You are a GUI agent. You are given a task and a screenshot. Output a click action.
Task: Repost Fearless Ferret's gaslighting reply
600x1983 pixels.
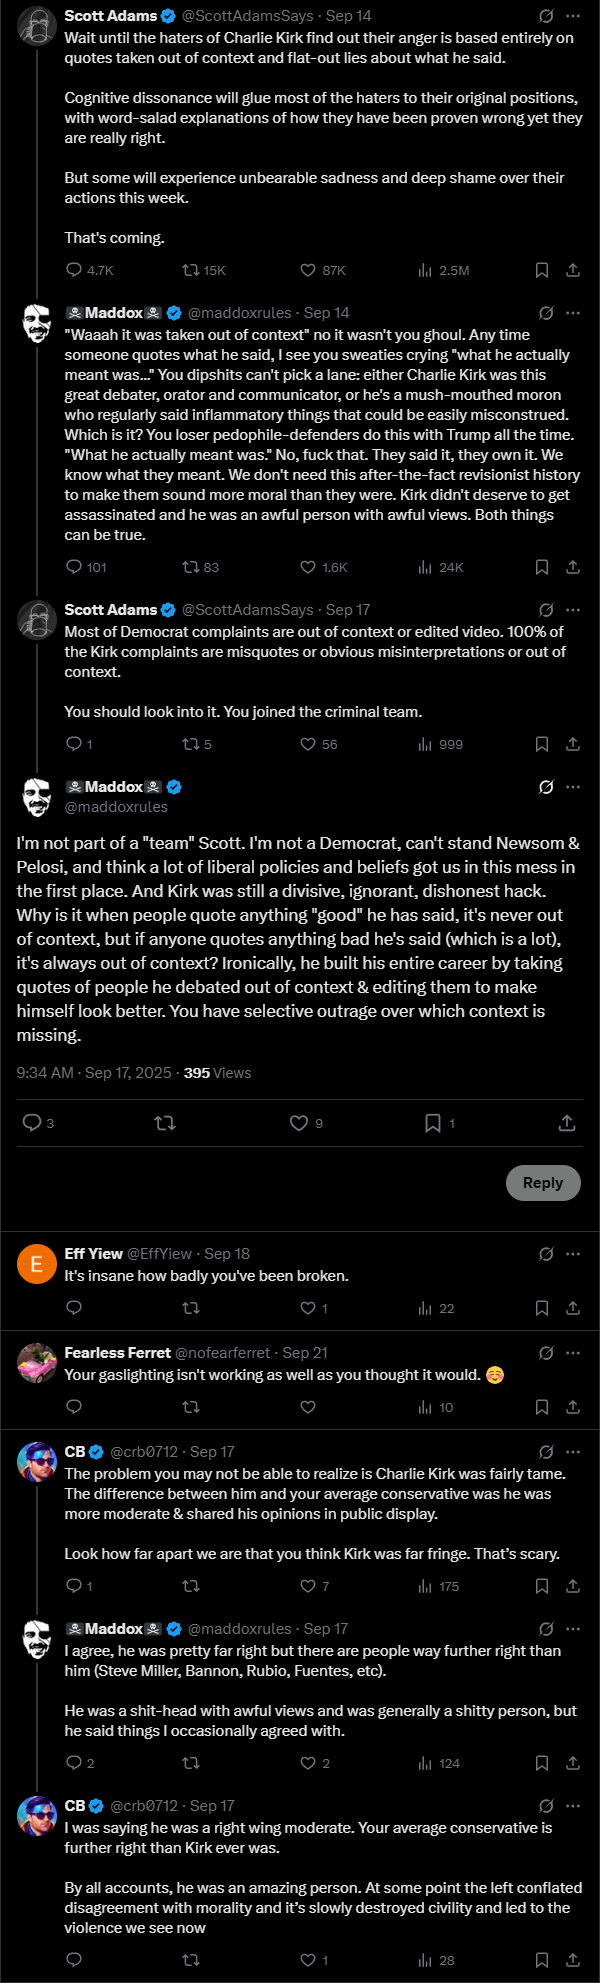191,1407
